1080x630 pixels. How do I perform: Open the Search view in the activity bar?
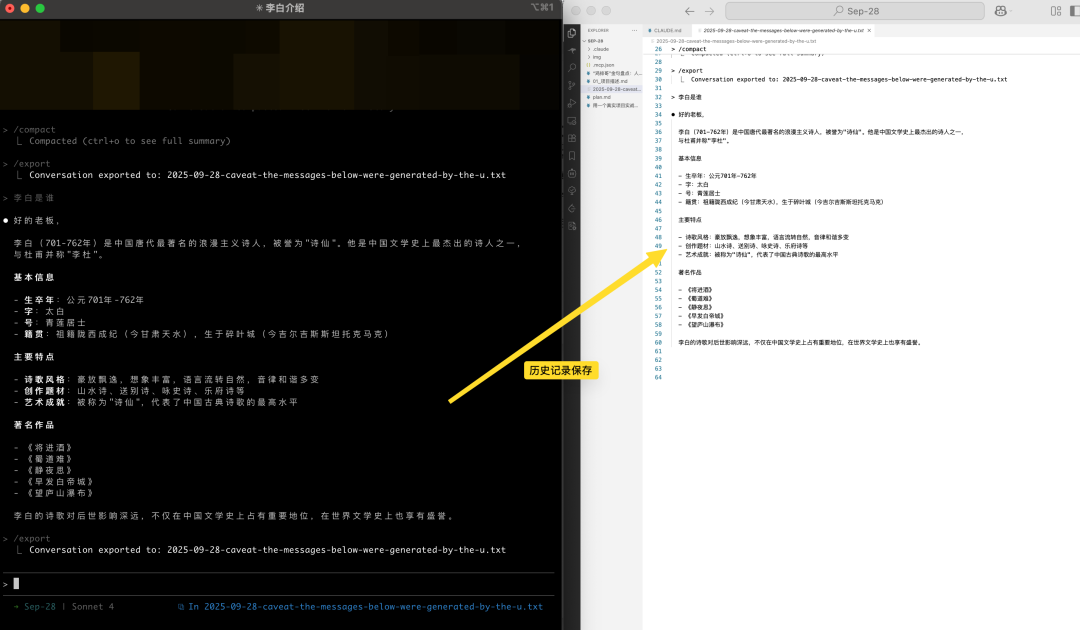pos(572,68)
